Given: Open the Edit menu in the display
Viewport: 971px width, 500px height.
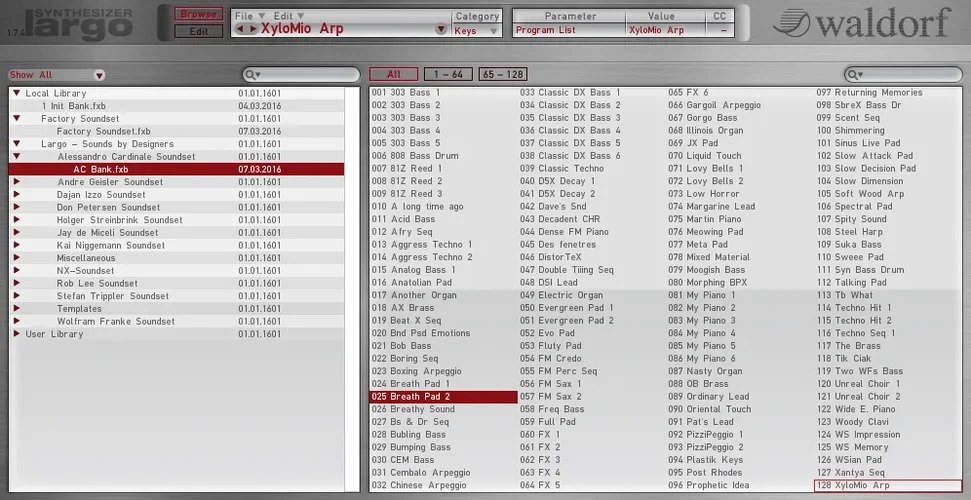Looking at the screenshot, I should (x=289, y=15).
